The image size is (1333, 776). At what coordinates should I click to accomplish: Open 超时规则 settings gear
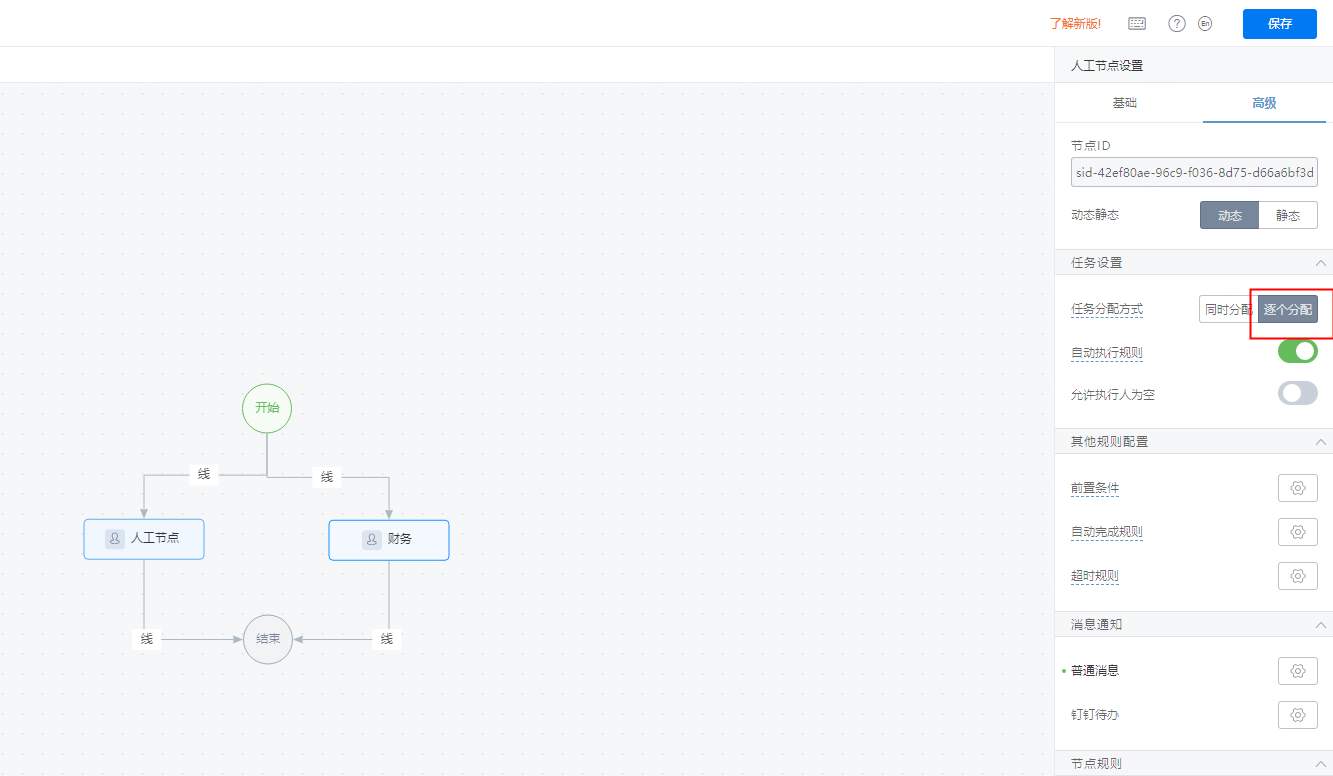click(x=1298, y=576)
